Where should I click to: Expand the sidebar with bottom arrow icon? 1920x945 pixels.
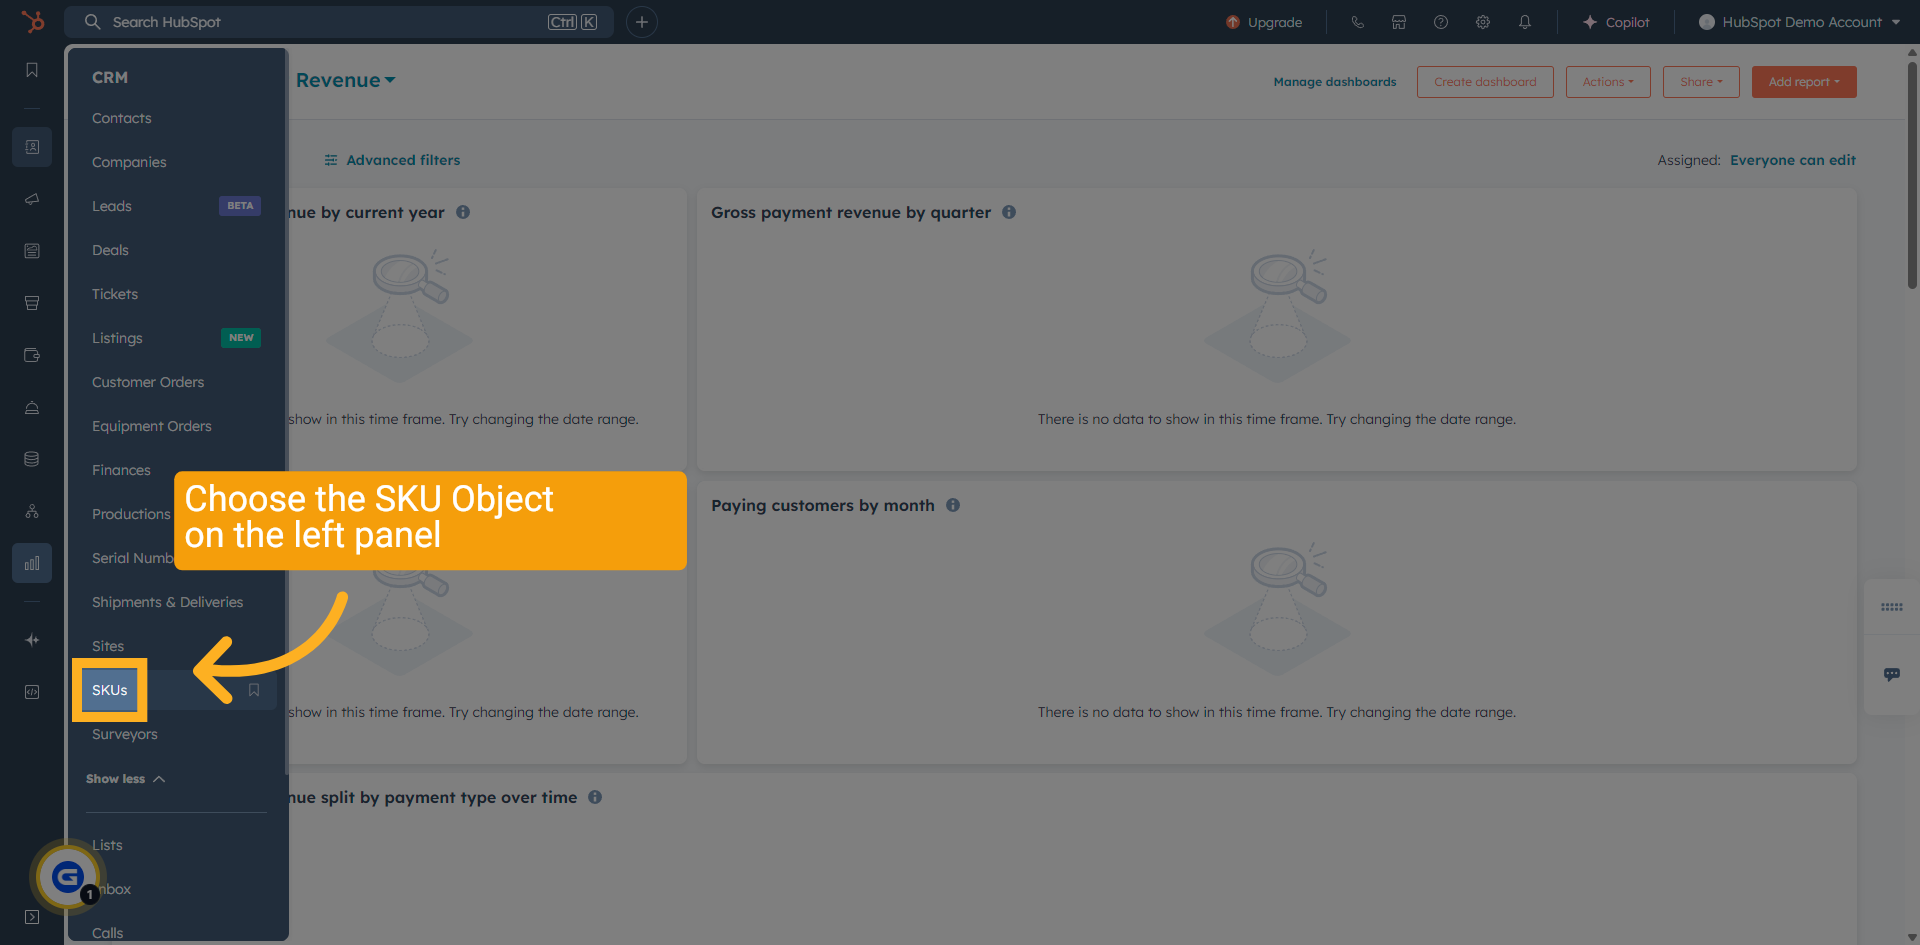[x=32, y=917]
